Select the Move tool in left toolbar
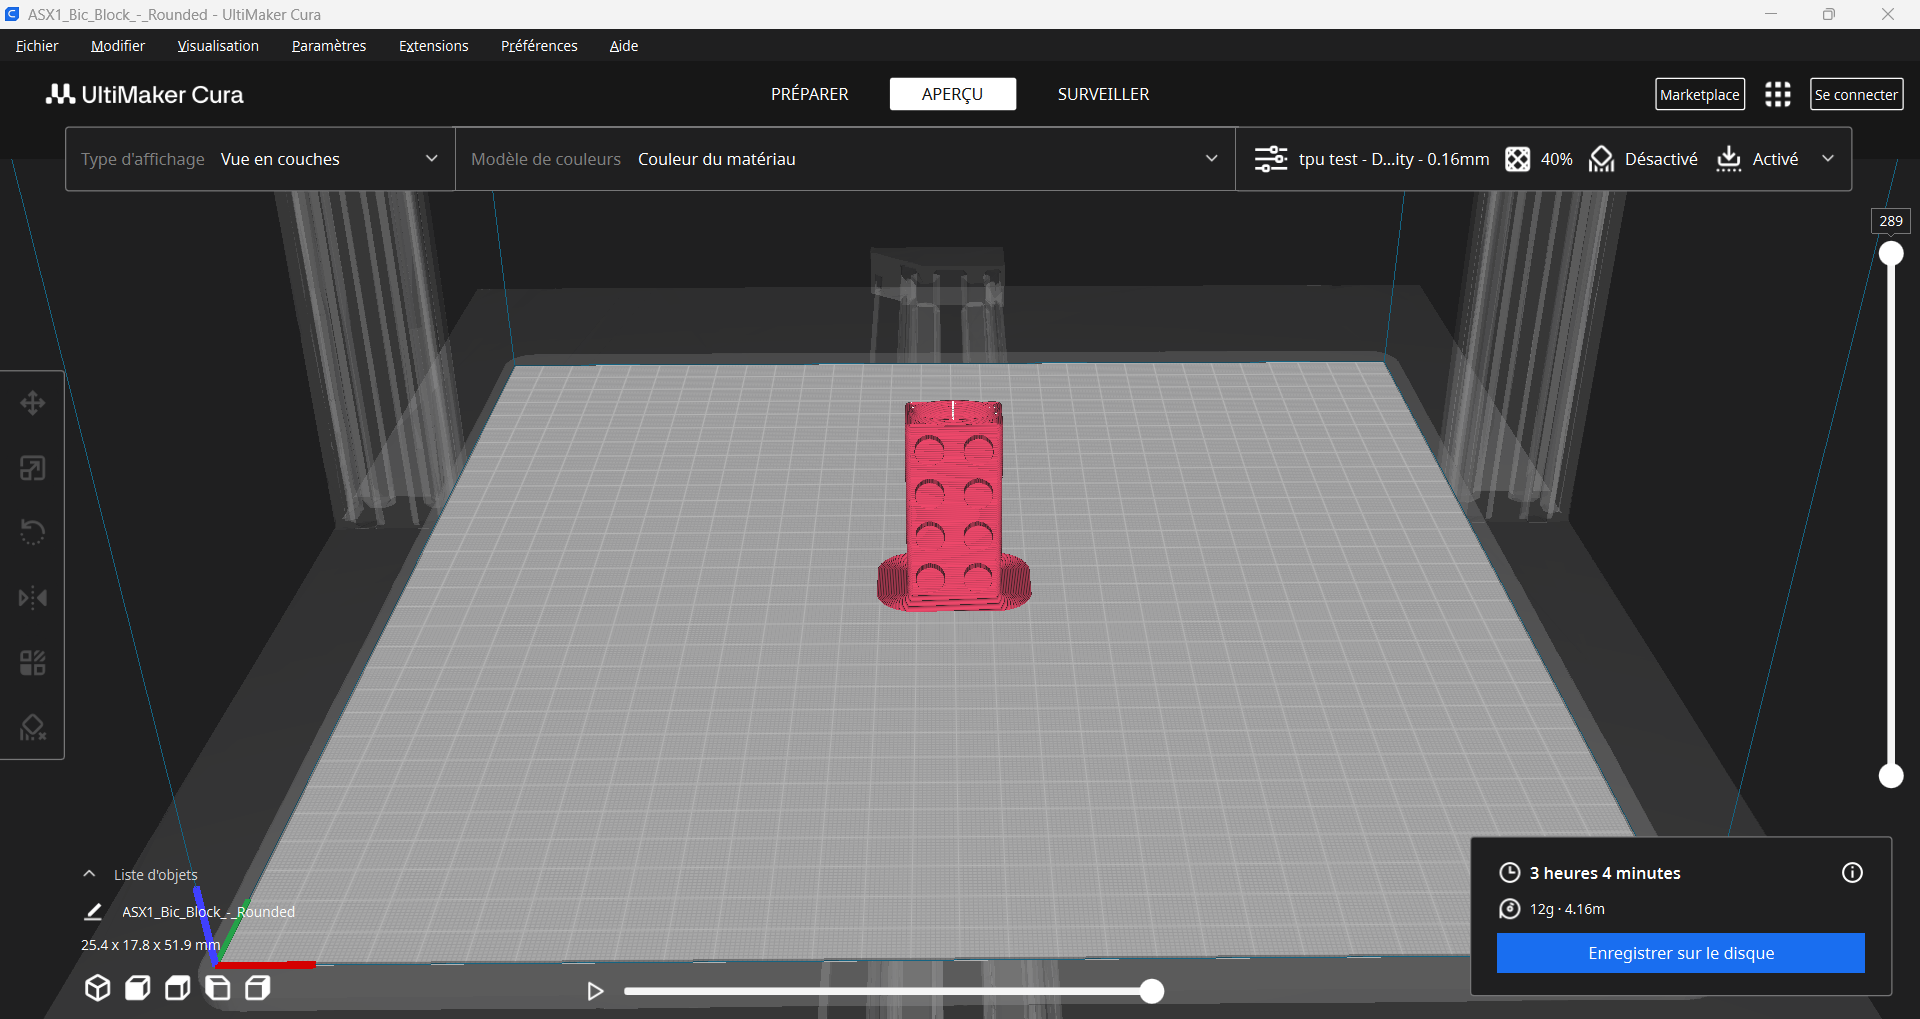The height and width of the screenshot is (1019, 1920). (33, 403)
